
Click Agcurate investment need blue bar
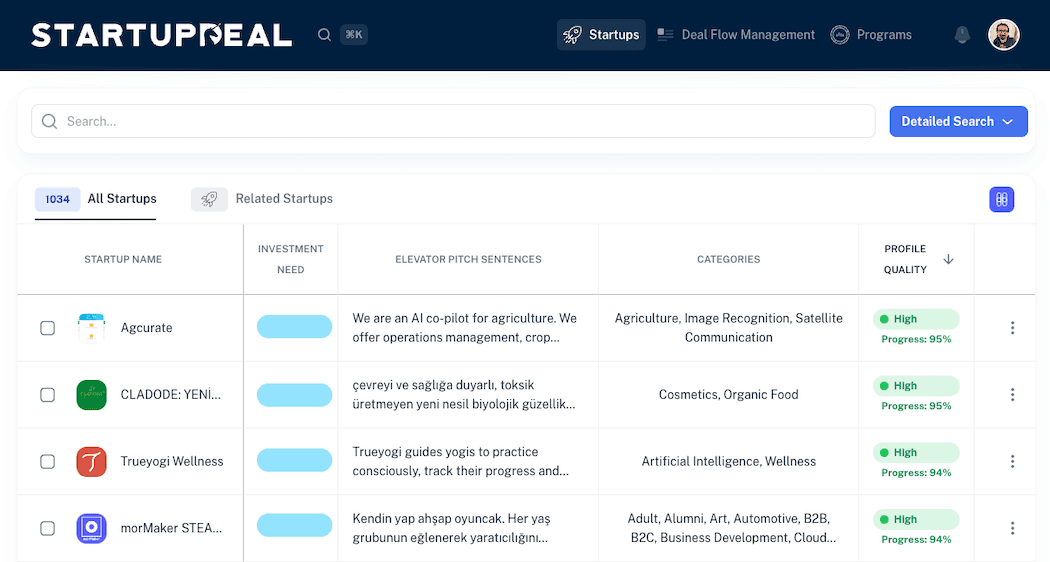295,326
